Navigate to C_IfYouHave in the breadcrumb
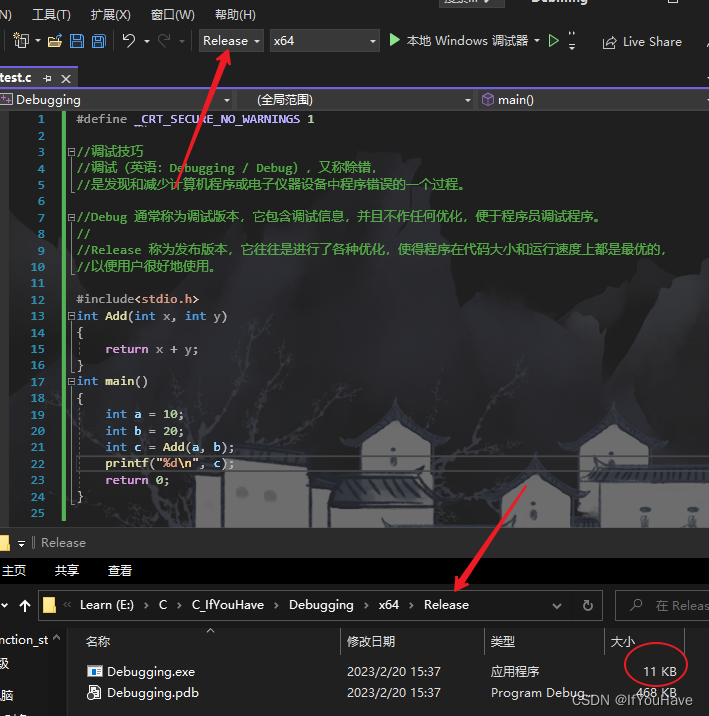Viewport: 709px width, 716px height. [228, 605]
